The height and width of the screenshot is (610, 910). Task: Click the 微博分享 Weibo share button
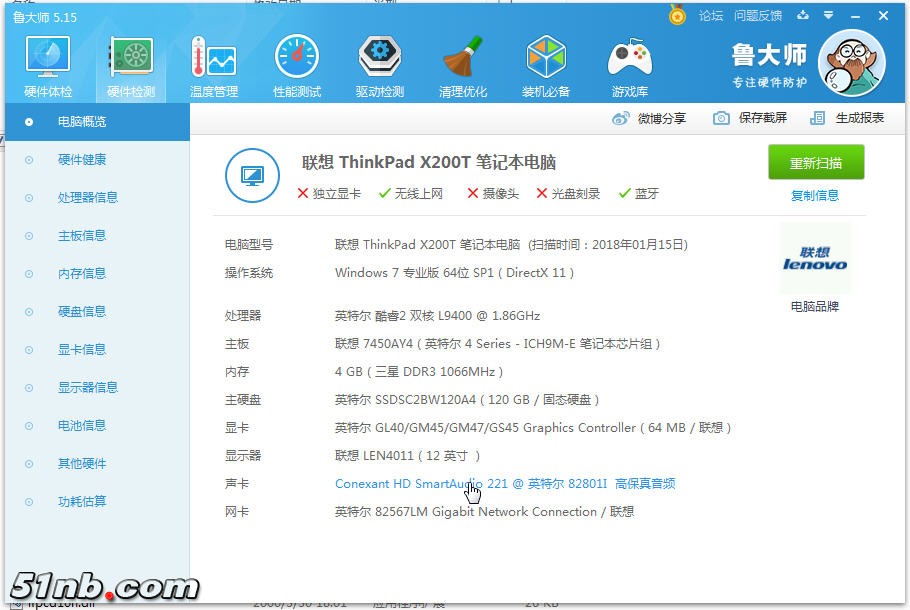[649, 118]
